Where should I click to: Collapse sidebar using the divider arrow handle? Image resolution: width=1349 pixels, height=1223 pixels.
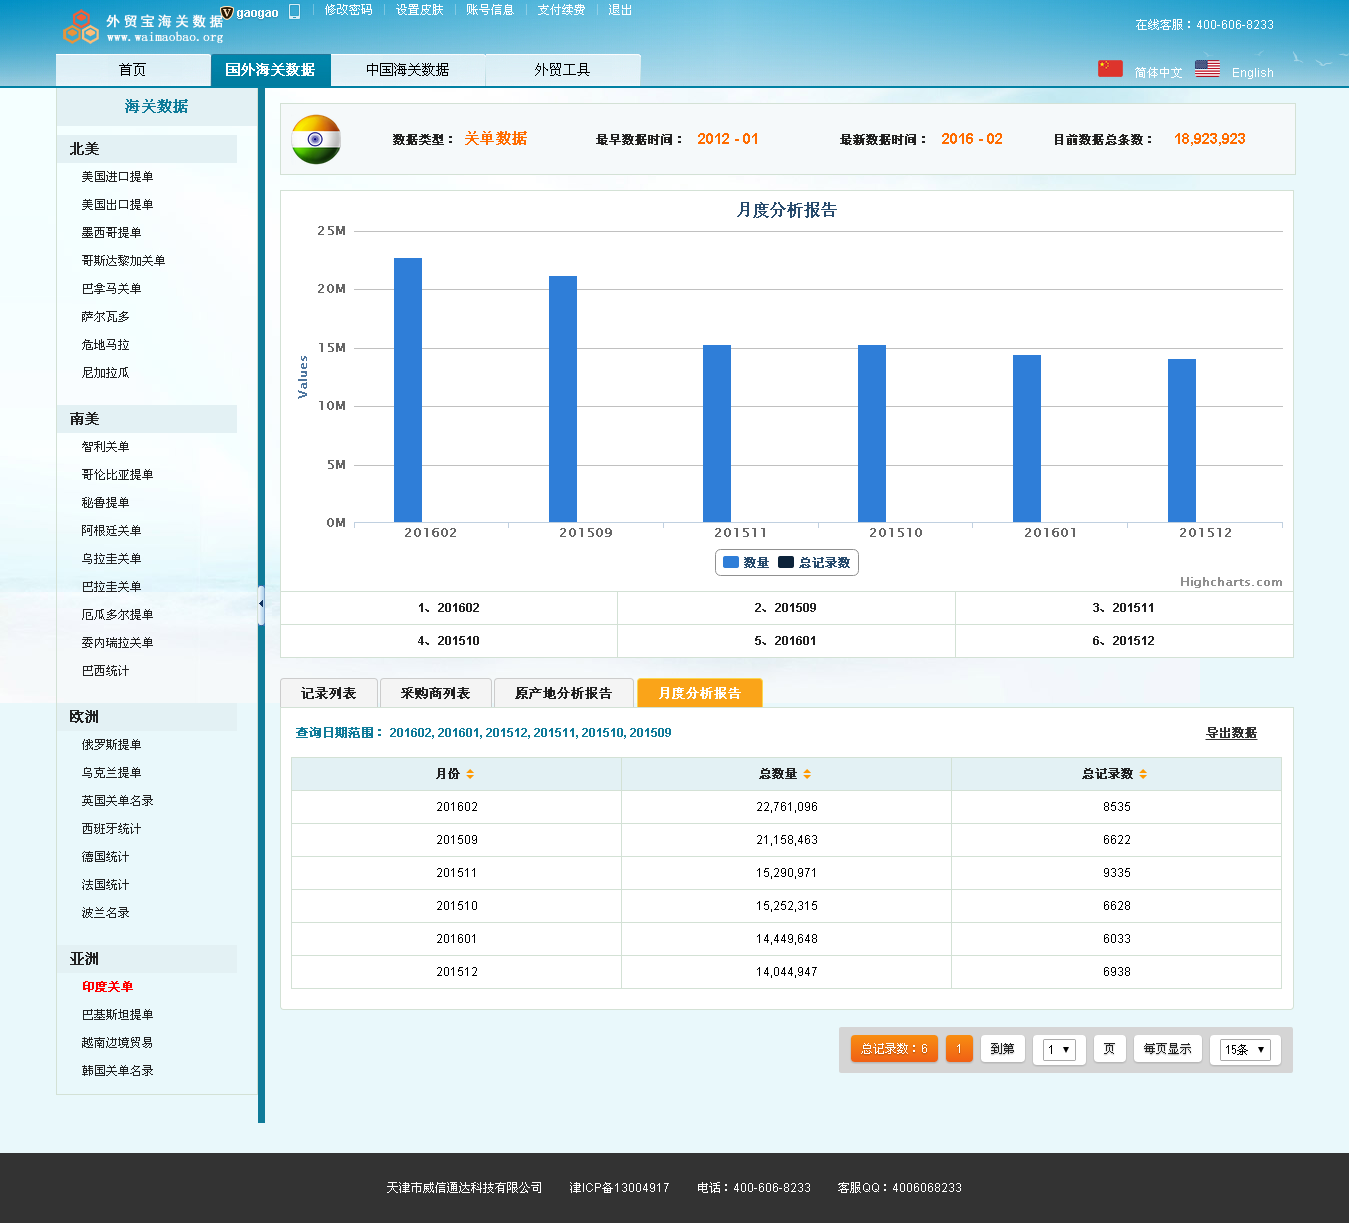point(261,604)
